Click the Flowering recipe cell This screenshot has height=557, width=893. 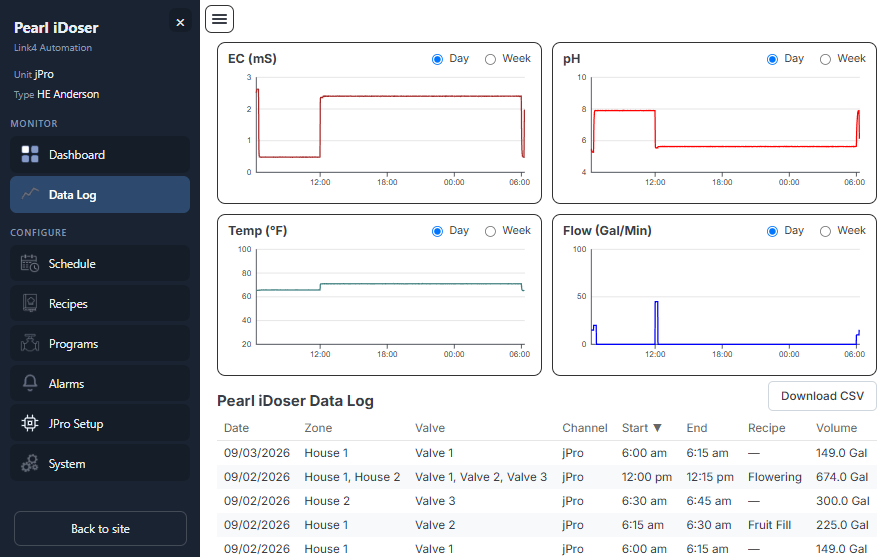click(775, 477)
